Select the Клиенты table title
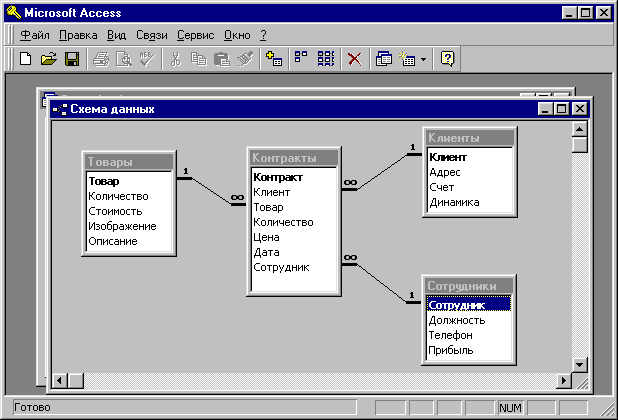The image size is (618, 420). coord(470,138)
